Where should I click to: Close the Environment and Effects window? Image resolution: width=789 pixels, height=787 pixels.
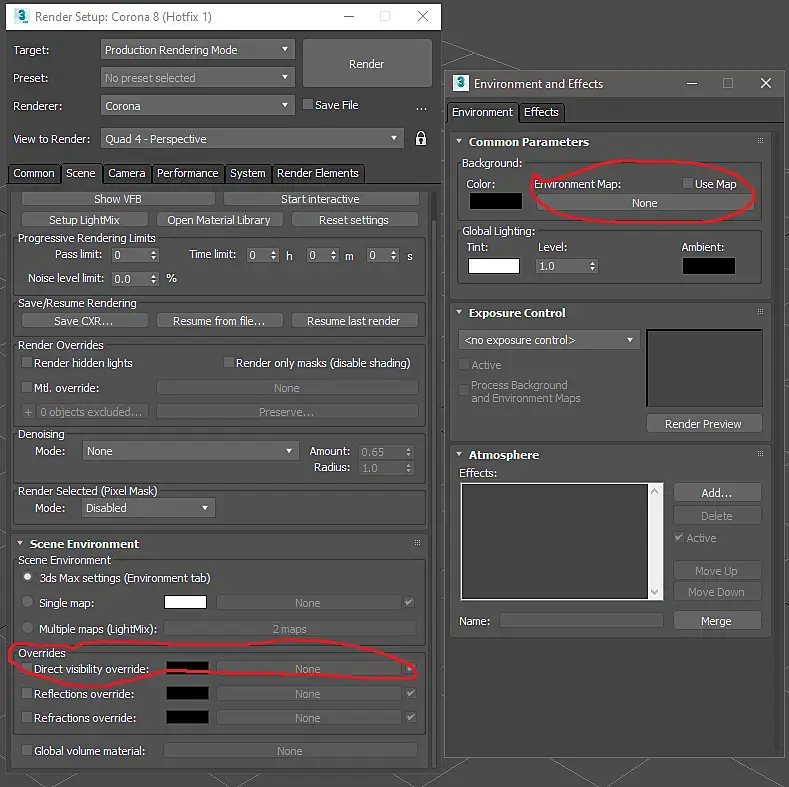[765, 83]
